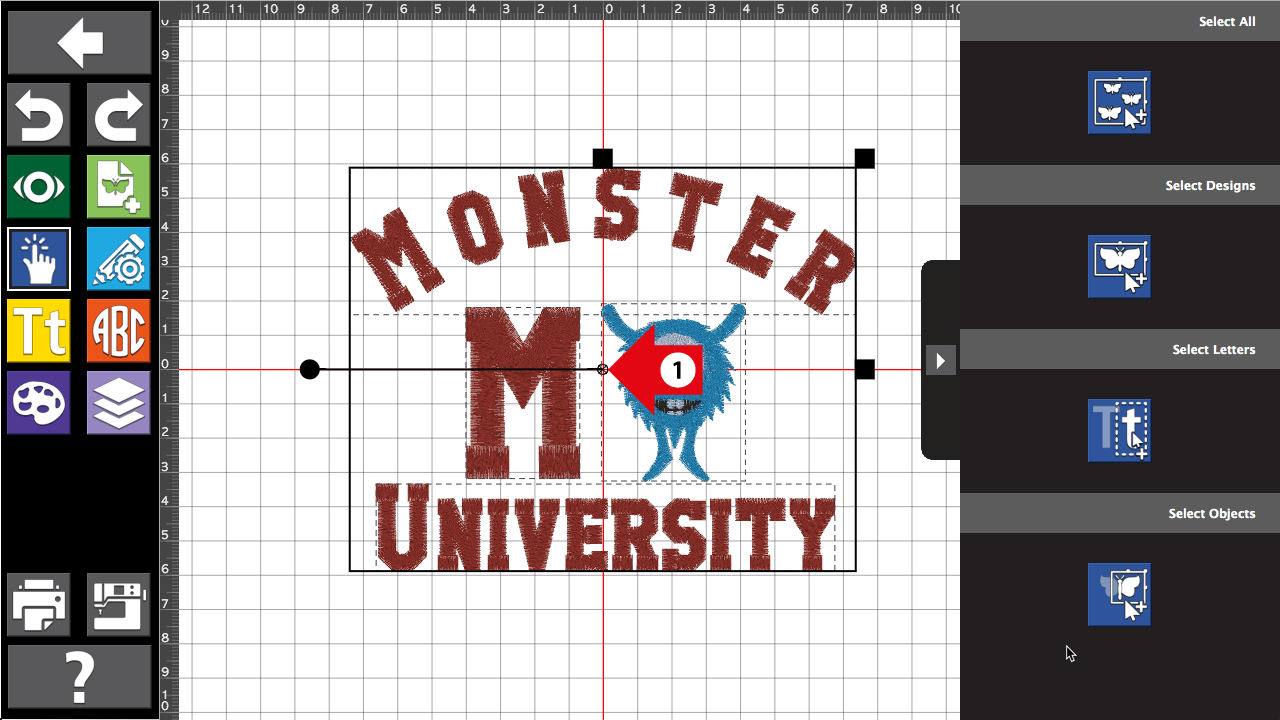
Task: Open the Tt lettering tool
Action: pyautogui.click(x=39, y=331)
